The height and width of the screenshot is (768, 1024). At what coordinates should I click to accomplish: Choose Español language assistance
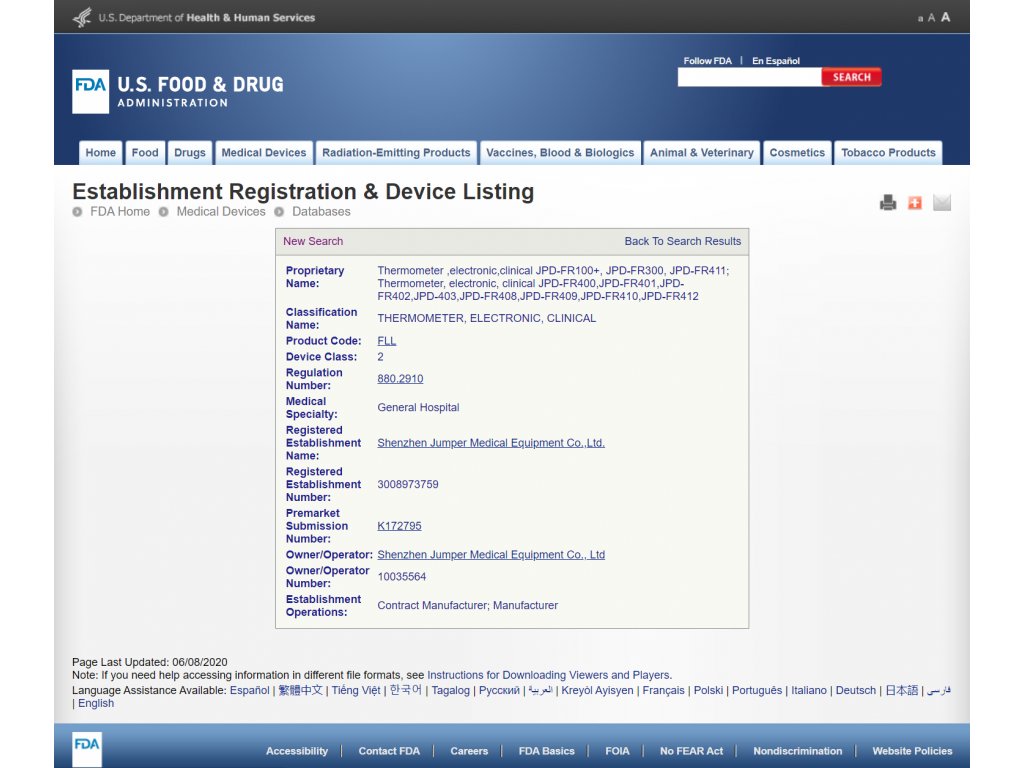pos(249,690)
